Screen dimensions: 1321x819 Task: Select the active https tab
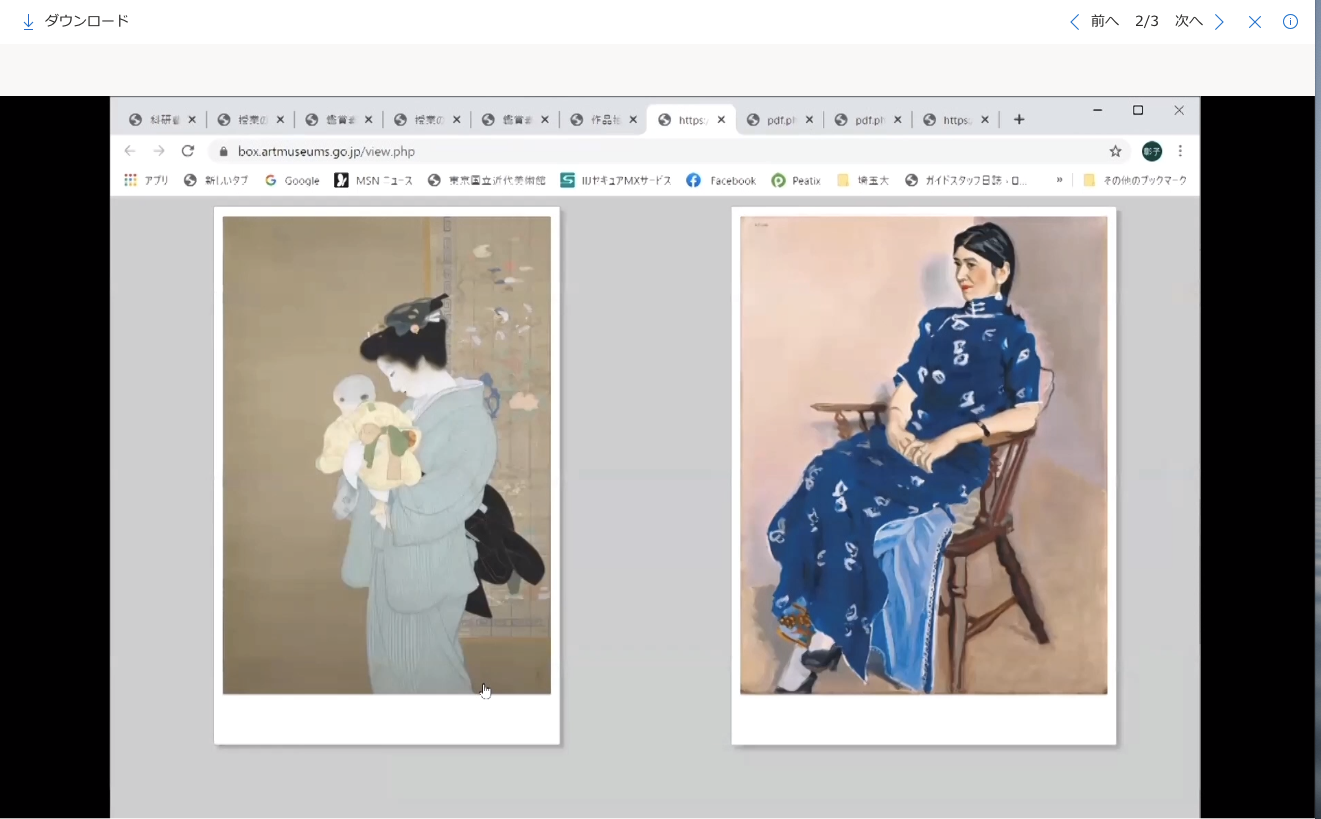692,120
